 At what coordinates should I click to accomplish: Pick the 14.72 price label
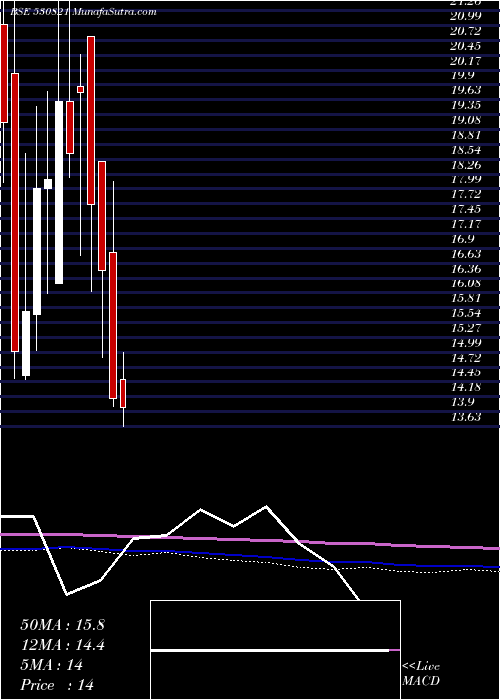466,358
